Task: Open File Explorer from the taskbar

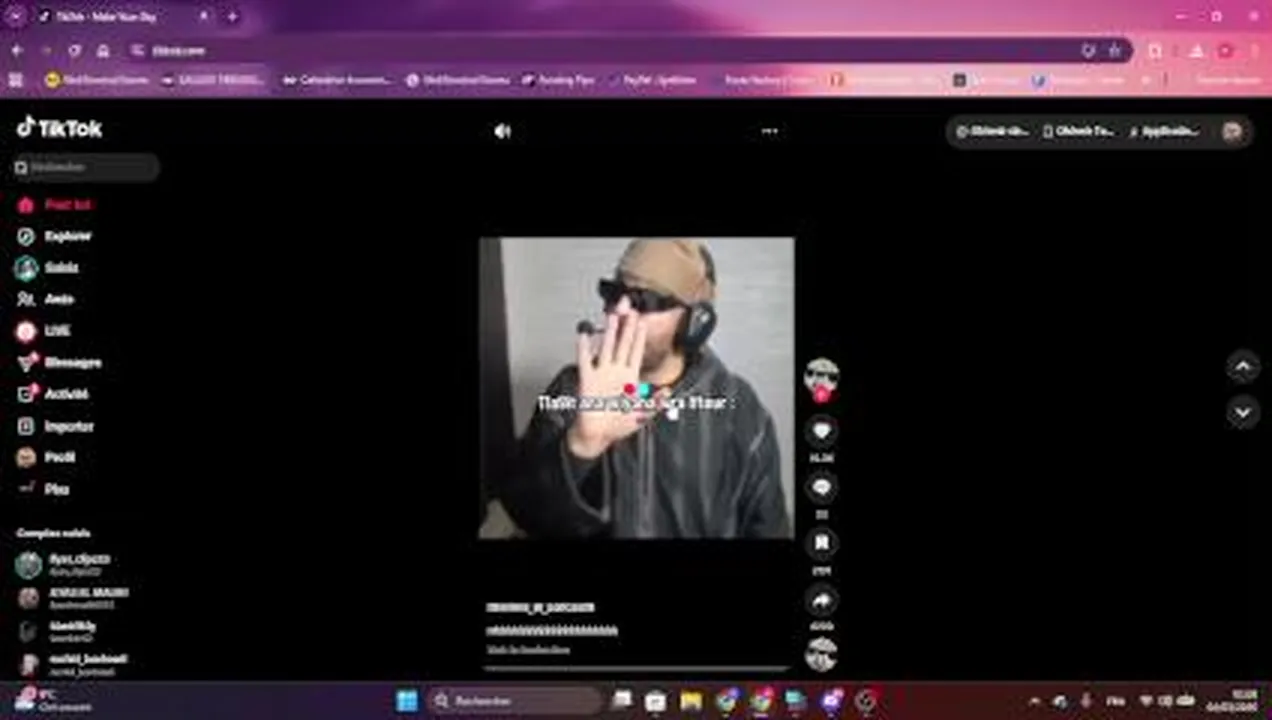Action: [x=691, y=701]
